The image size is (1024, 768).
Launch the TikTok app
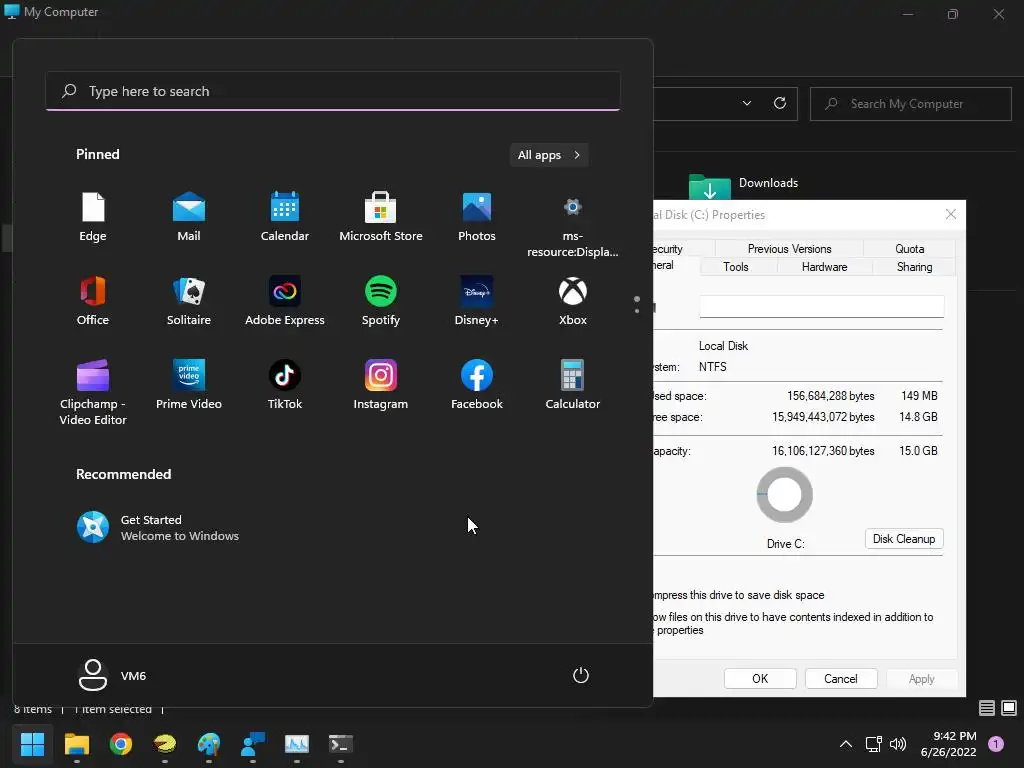click(x=285, y=385)
